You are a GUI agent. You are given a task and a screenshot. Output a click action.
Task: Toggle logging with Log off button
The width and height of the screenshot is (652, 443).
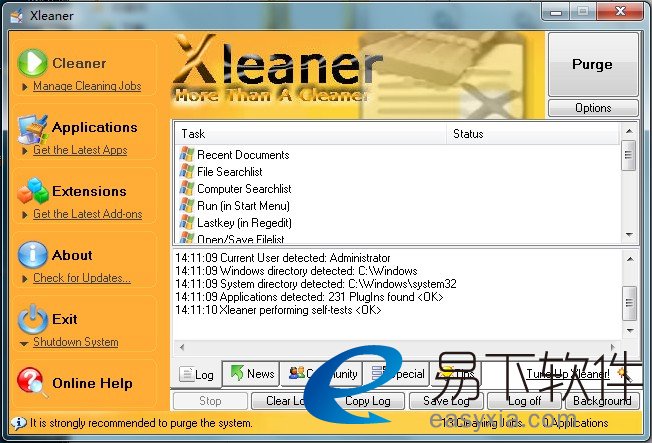523,401
